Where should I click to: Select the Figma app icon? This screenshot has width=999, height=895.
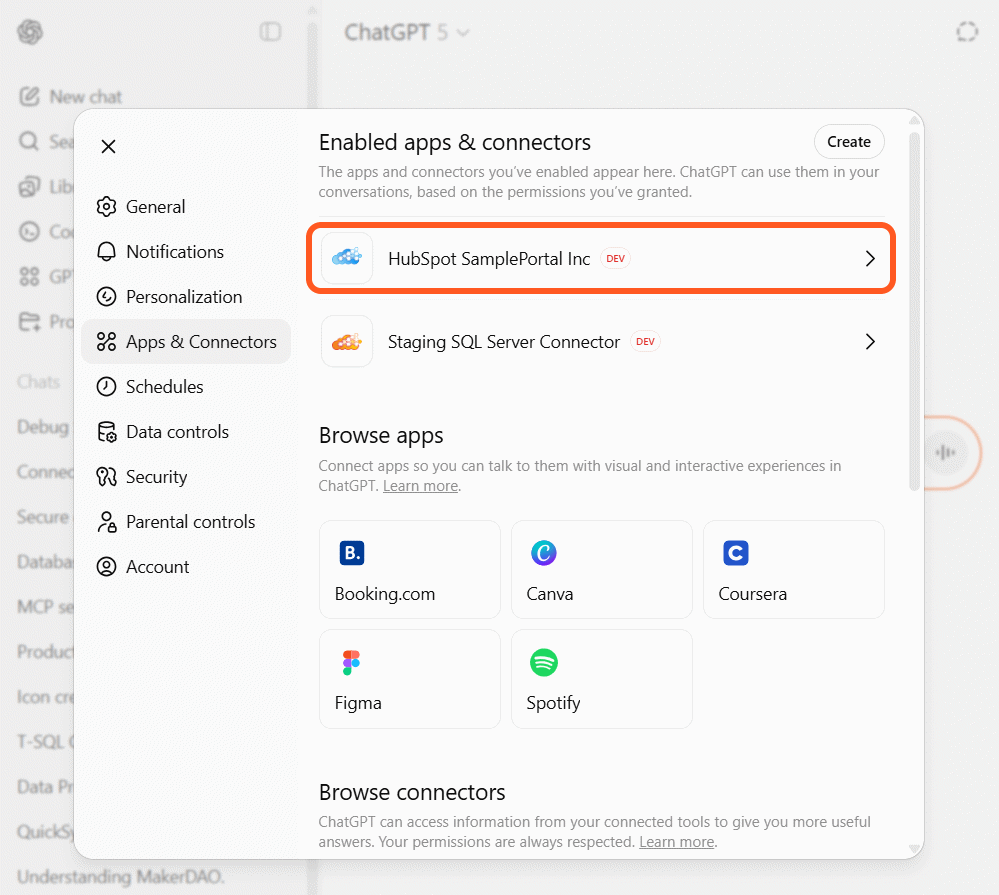point(350,662)
